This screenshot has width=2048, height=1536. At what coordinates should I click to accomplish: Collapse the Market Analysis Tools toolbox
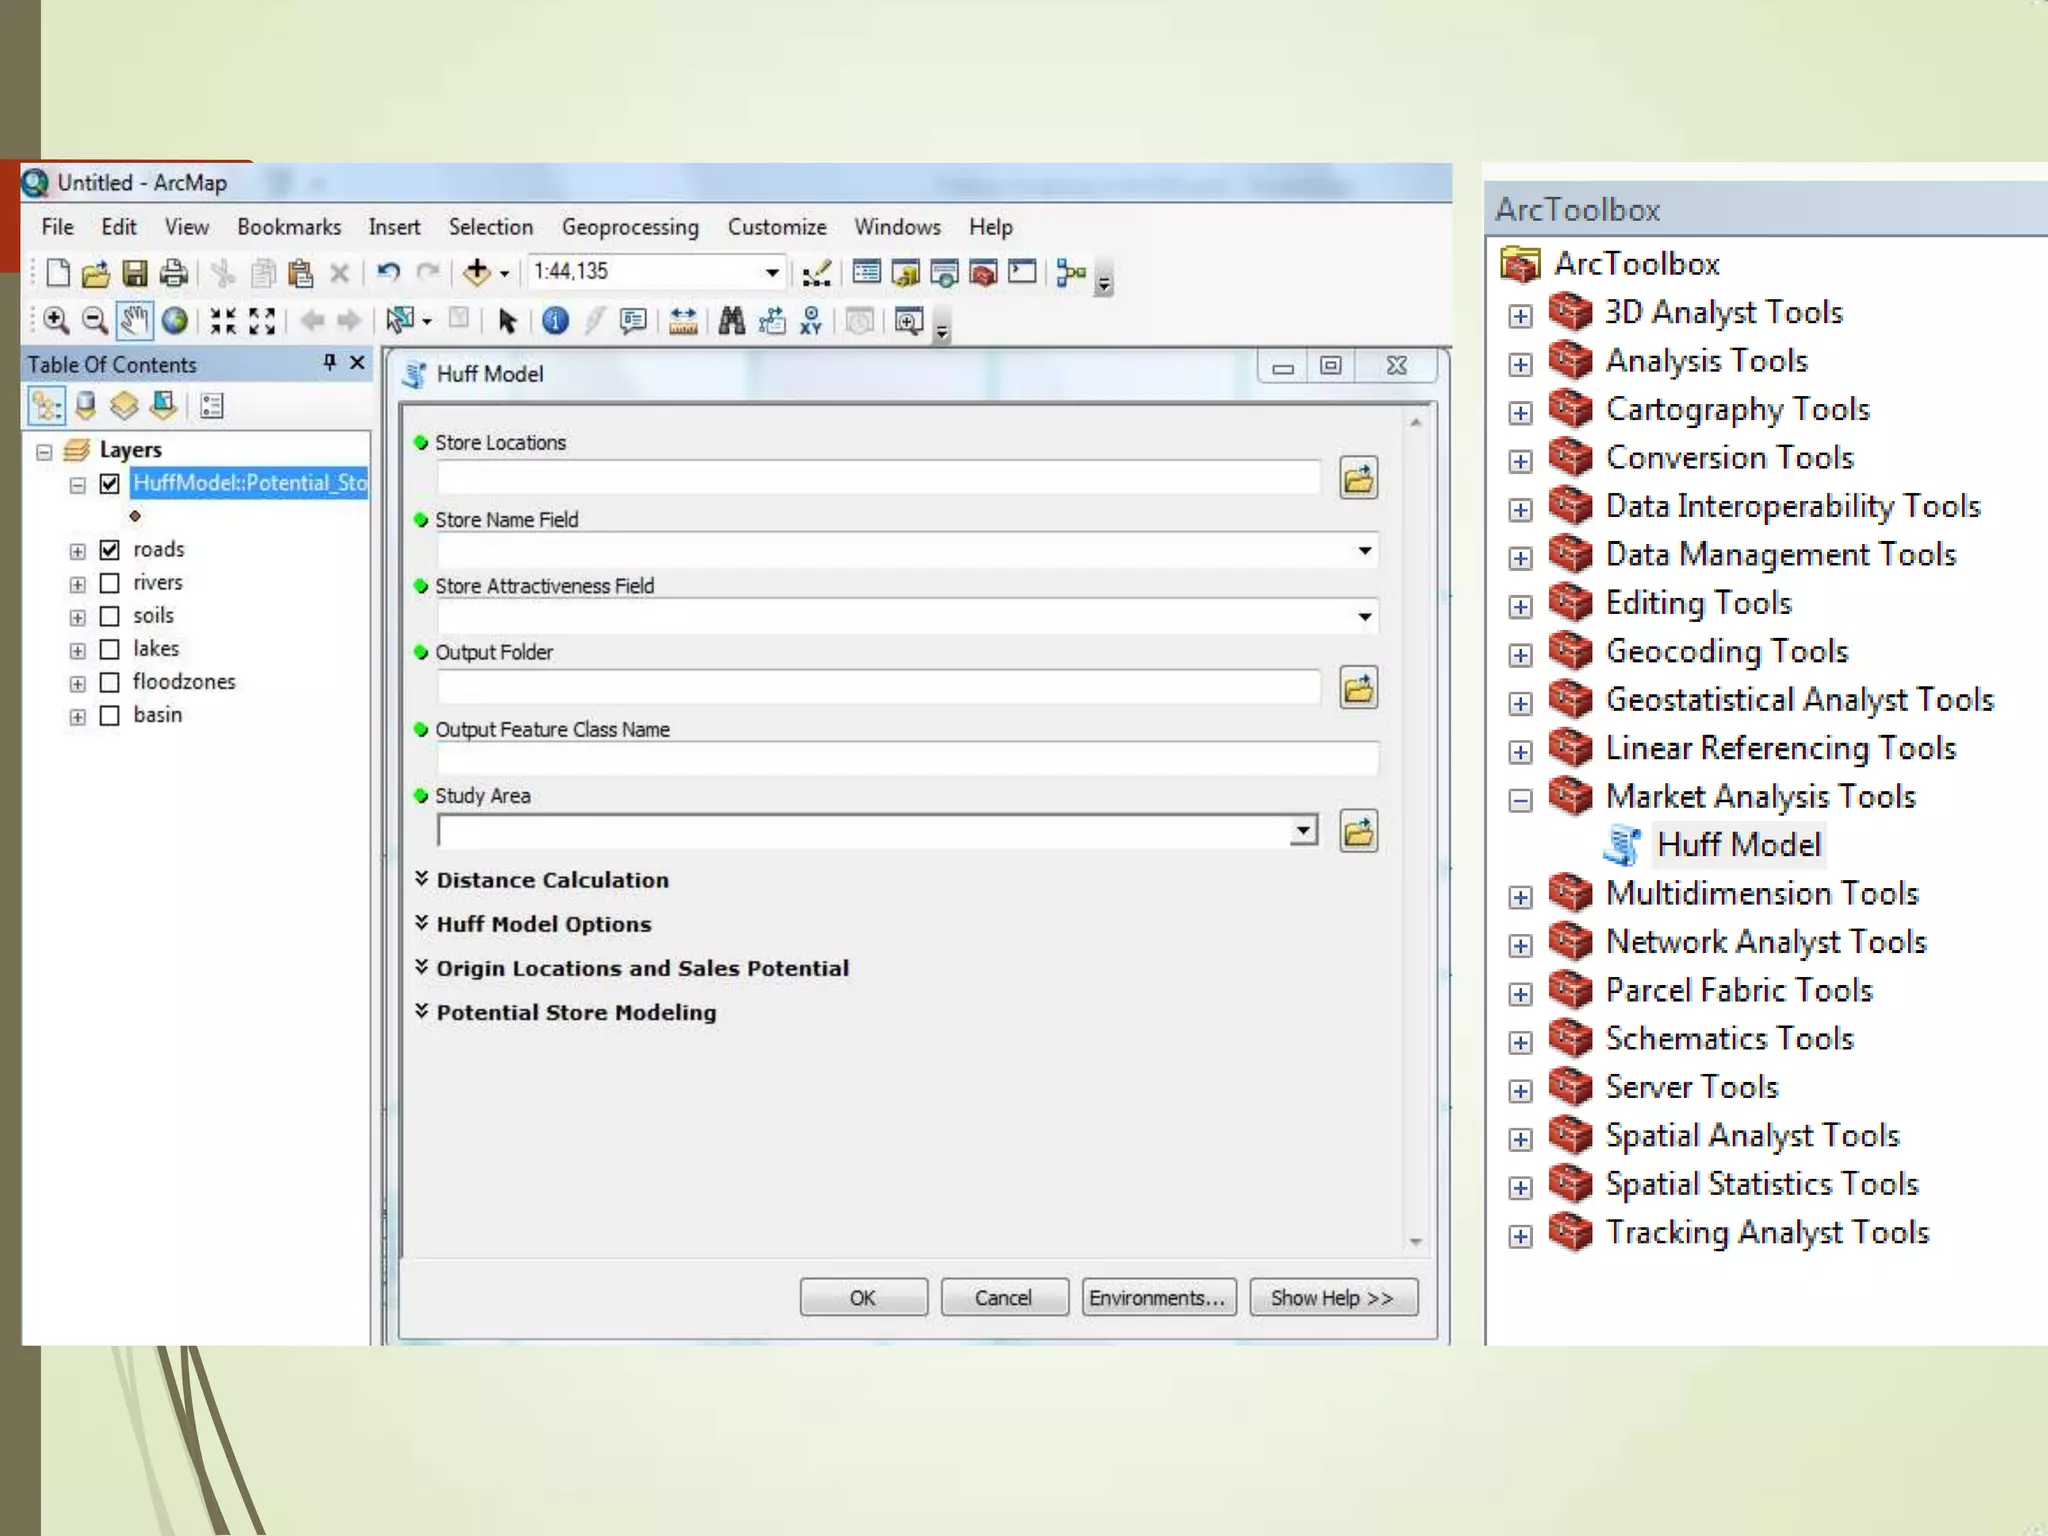click(1520, 800)
